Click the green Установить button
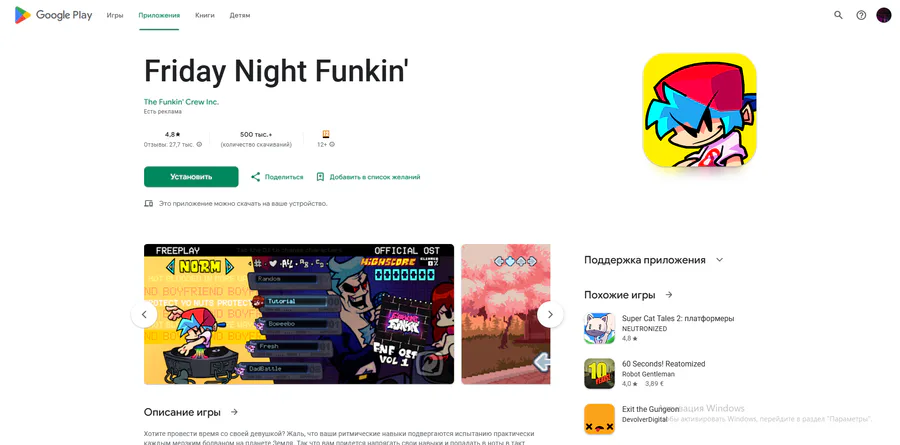Image resolution: width=900 pixels, height=445 pixels. (x=191, y=177)
